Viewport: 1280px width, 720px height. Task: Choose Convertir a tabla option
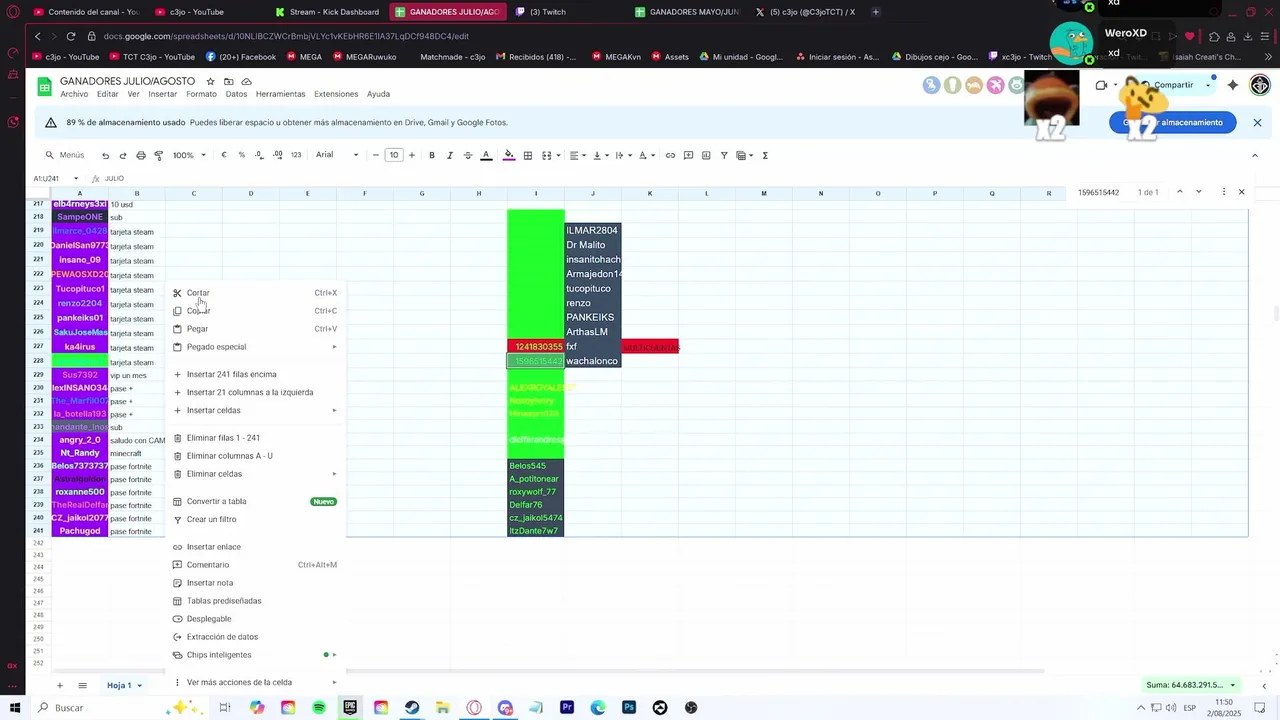255,501
